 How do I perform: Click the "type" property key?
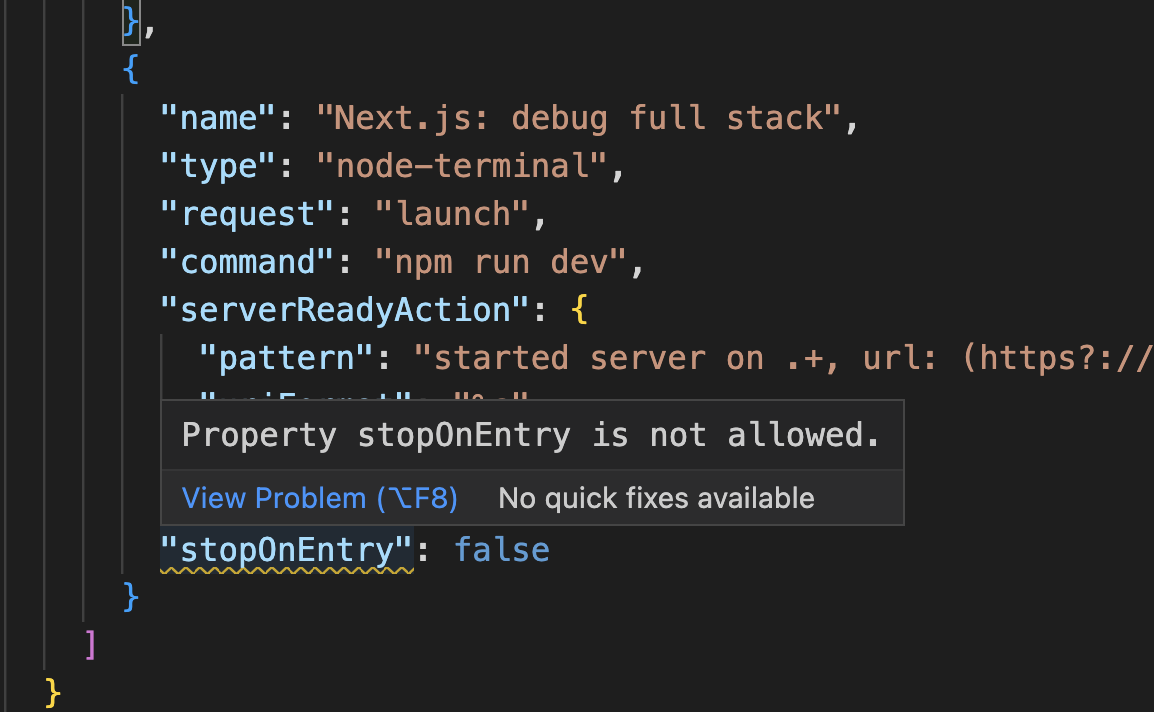point(218,167)
